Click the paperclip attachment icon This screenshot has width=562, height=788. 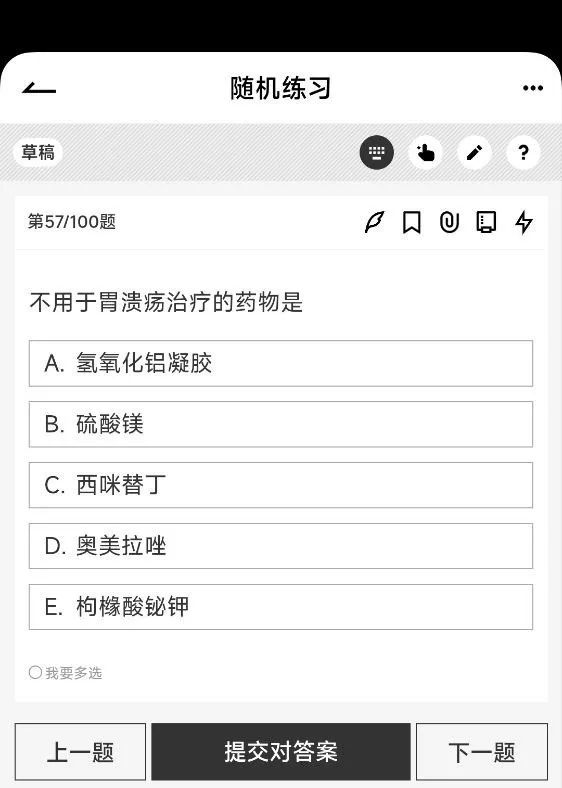pyautogui.click(x=449, y=222)
